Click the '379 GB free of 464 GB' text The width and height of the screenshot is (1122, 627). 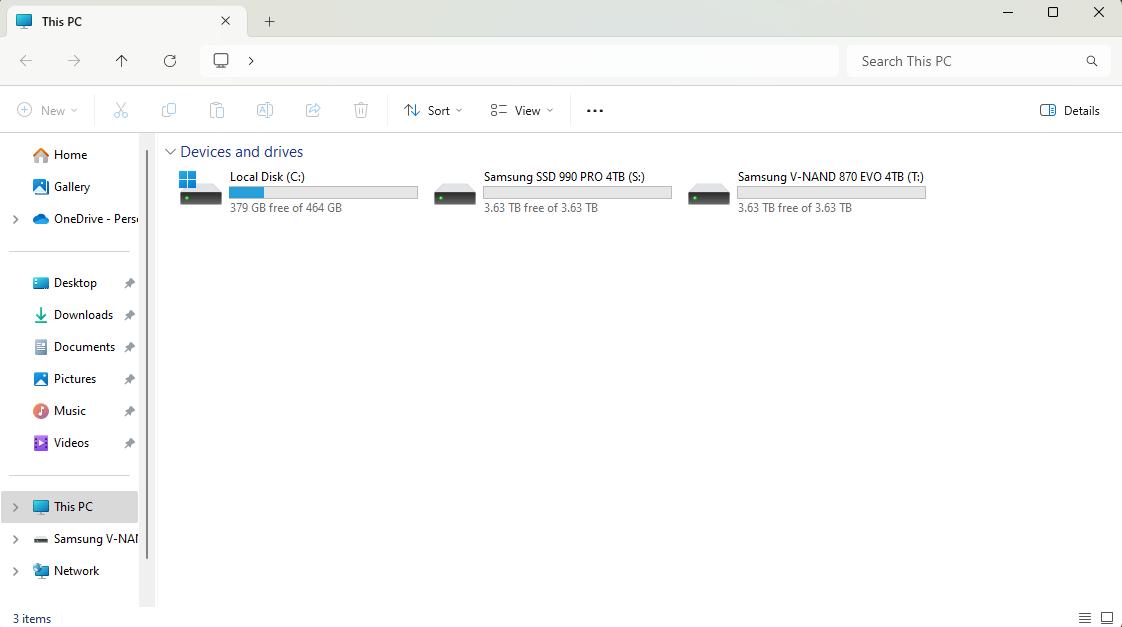286,208
